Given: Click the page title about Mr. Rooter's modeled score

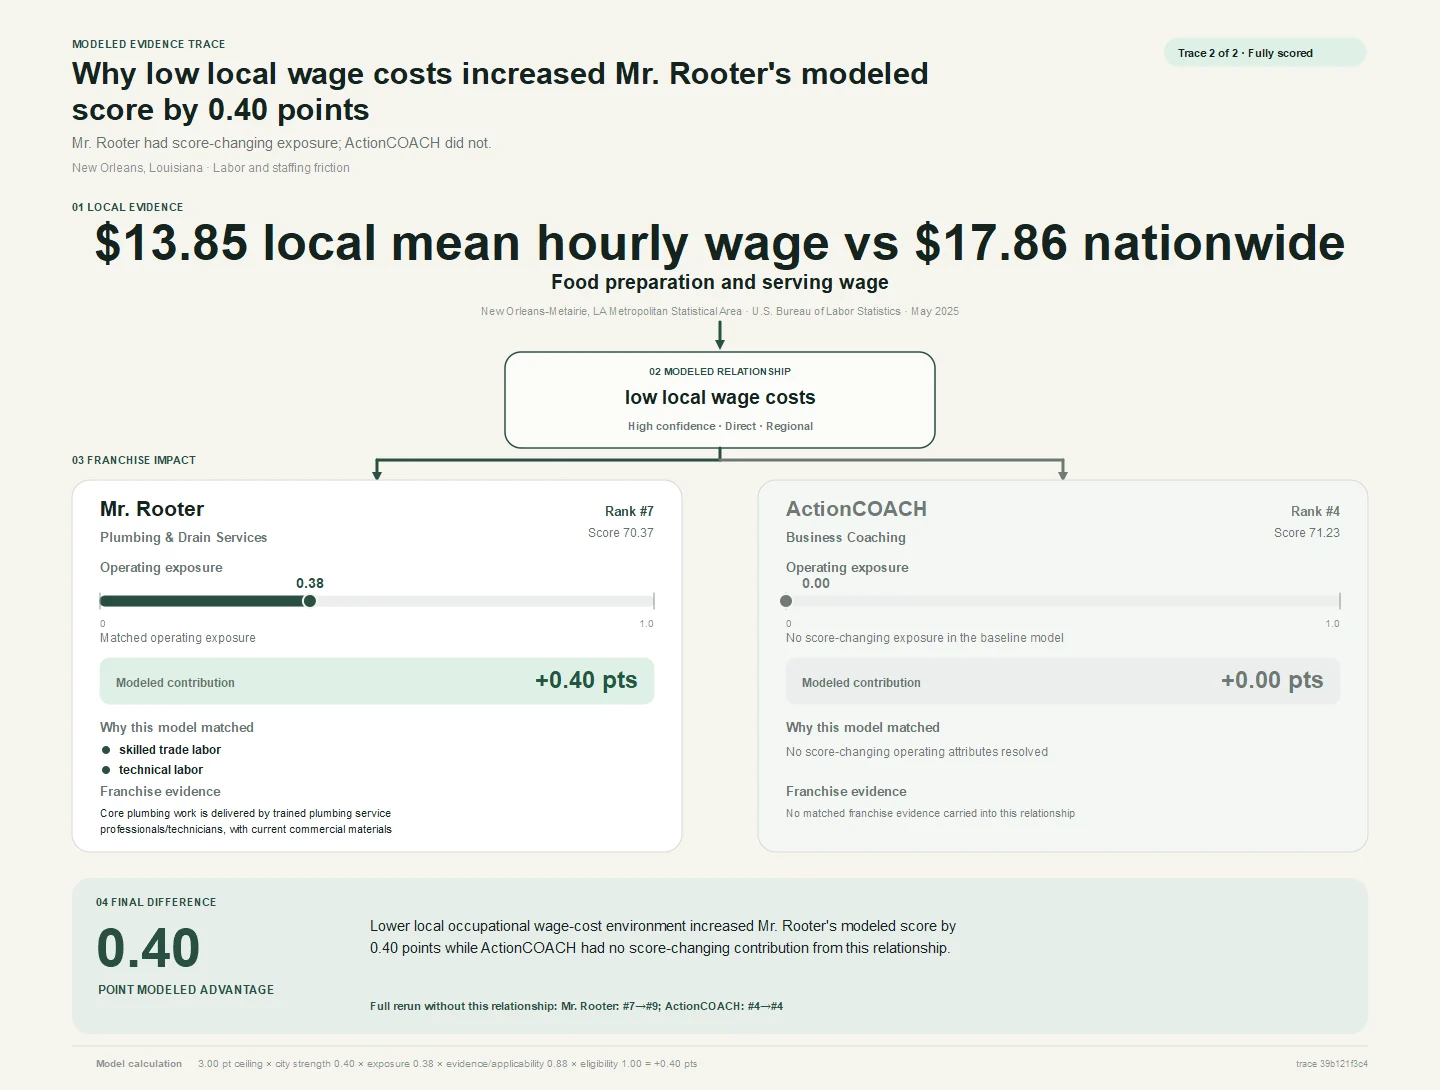Looking at the screenshot, I should 500,91.
